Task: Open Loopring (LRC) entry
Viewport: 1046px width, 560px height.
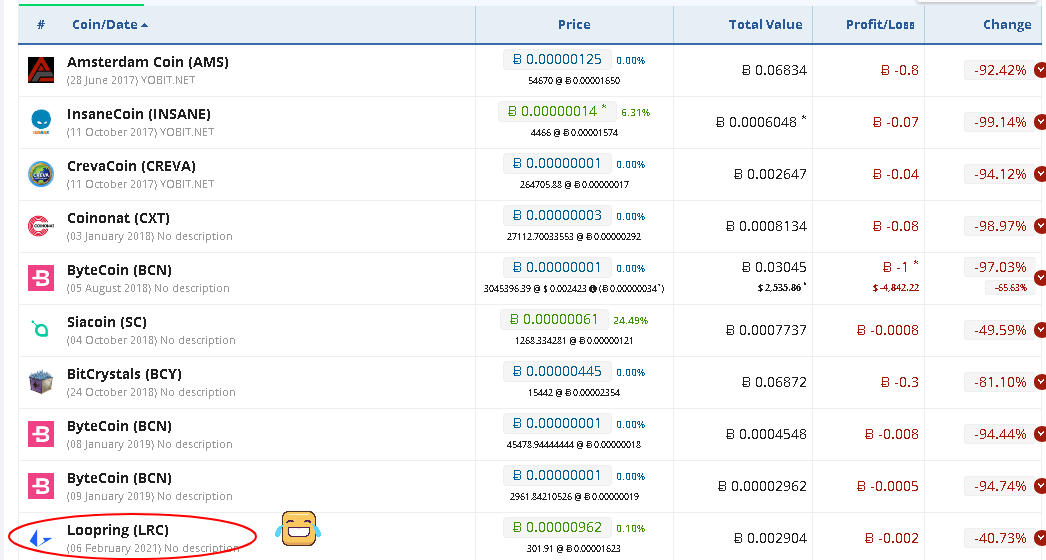Action: [117, 531]
